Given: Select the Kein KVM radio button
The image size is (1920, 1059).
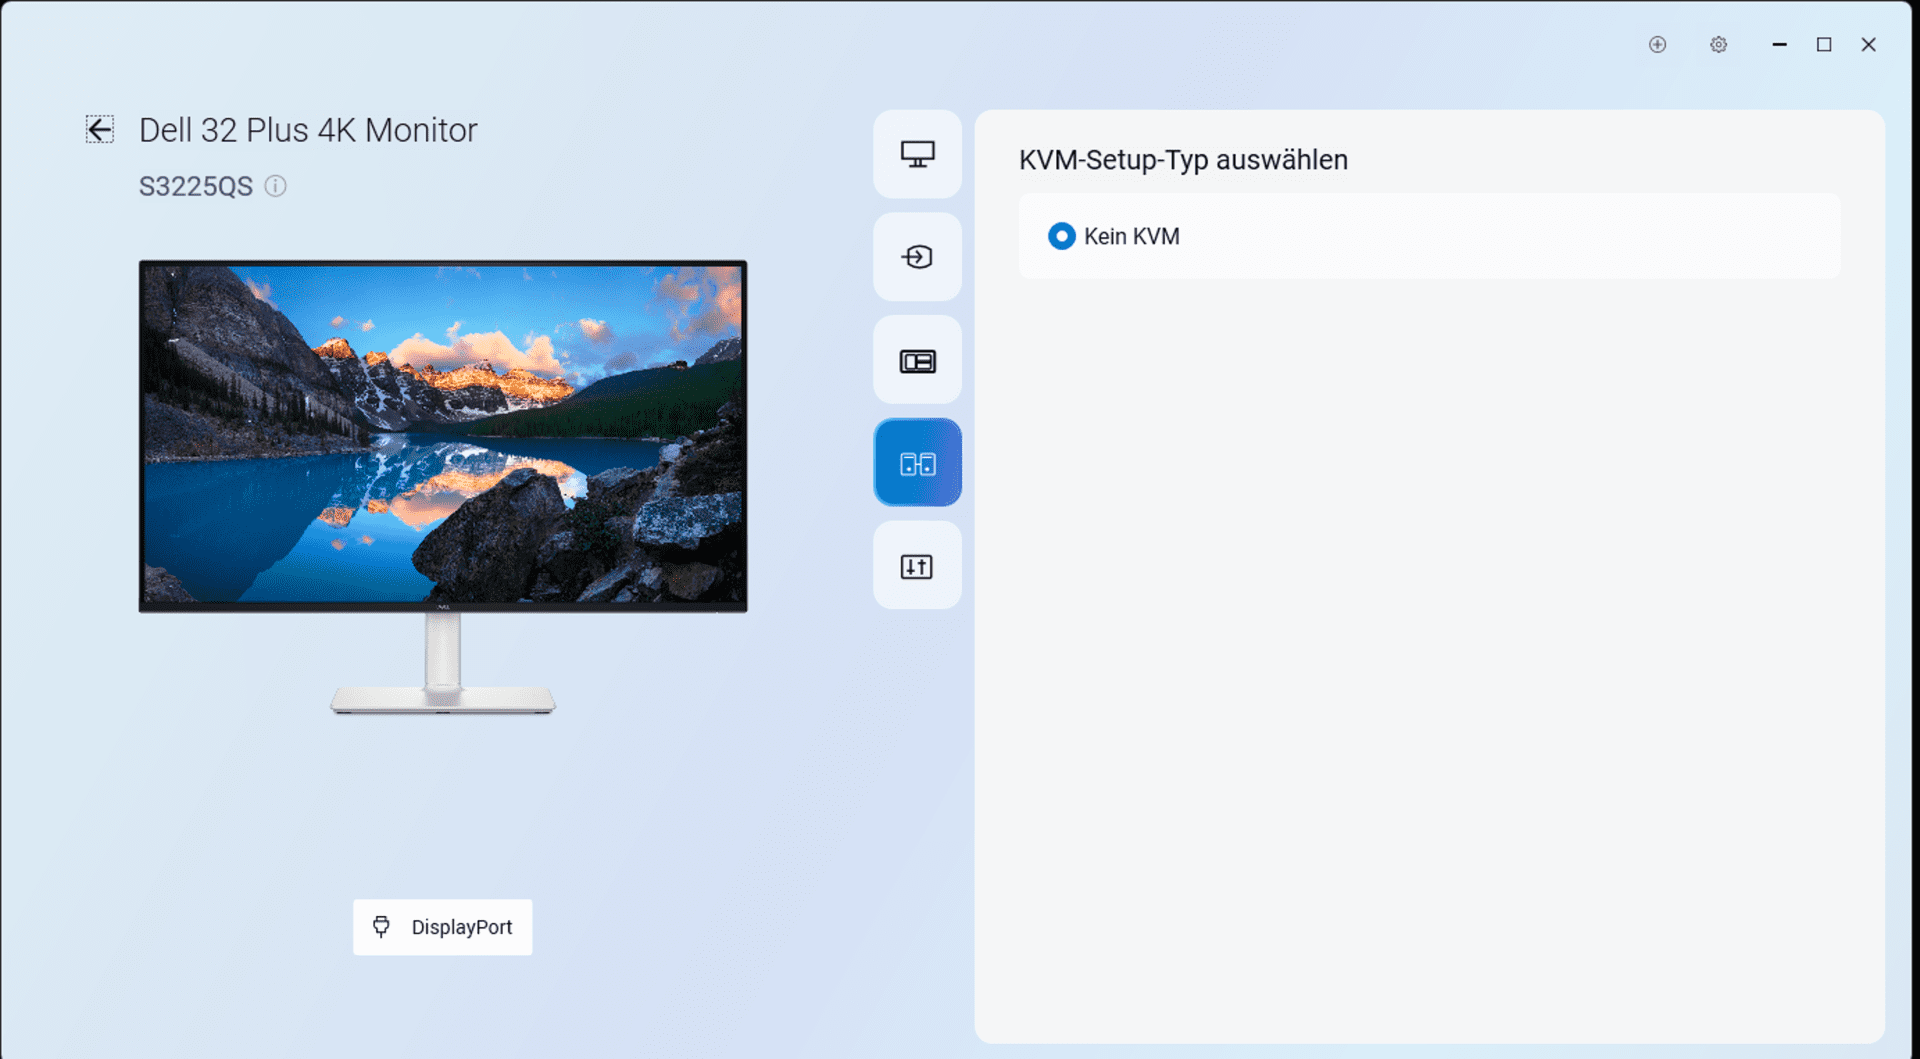Looking at the screenshot, I should (1061, 236).
